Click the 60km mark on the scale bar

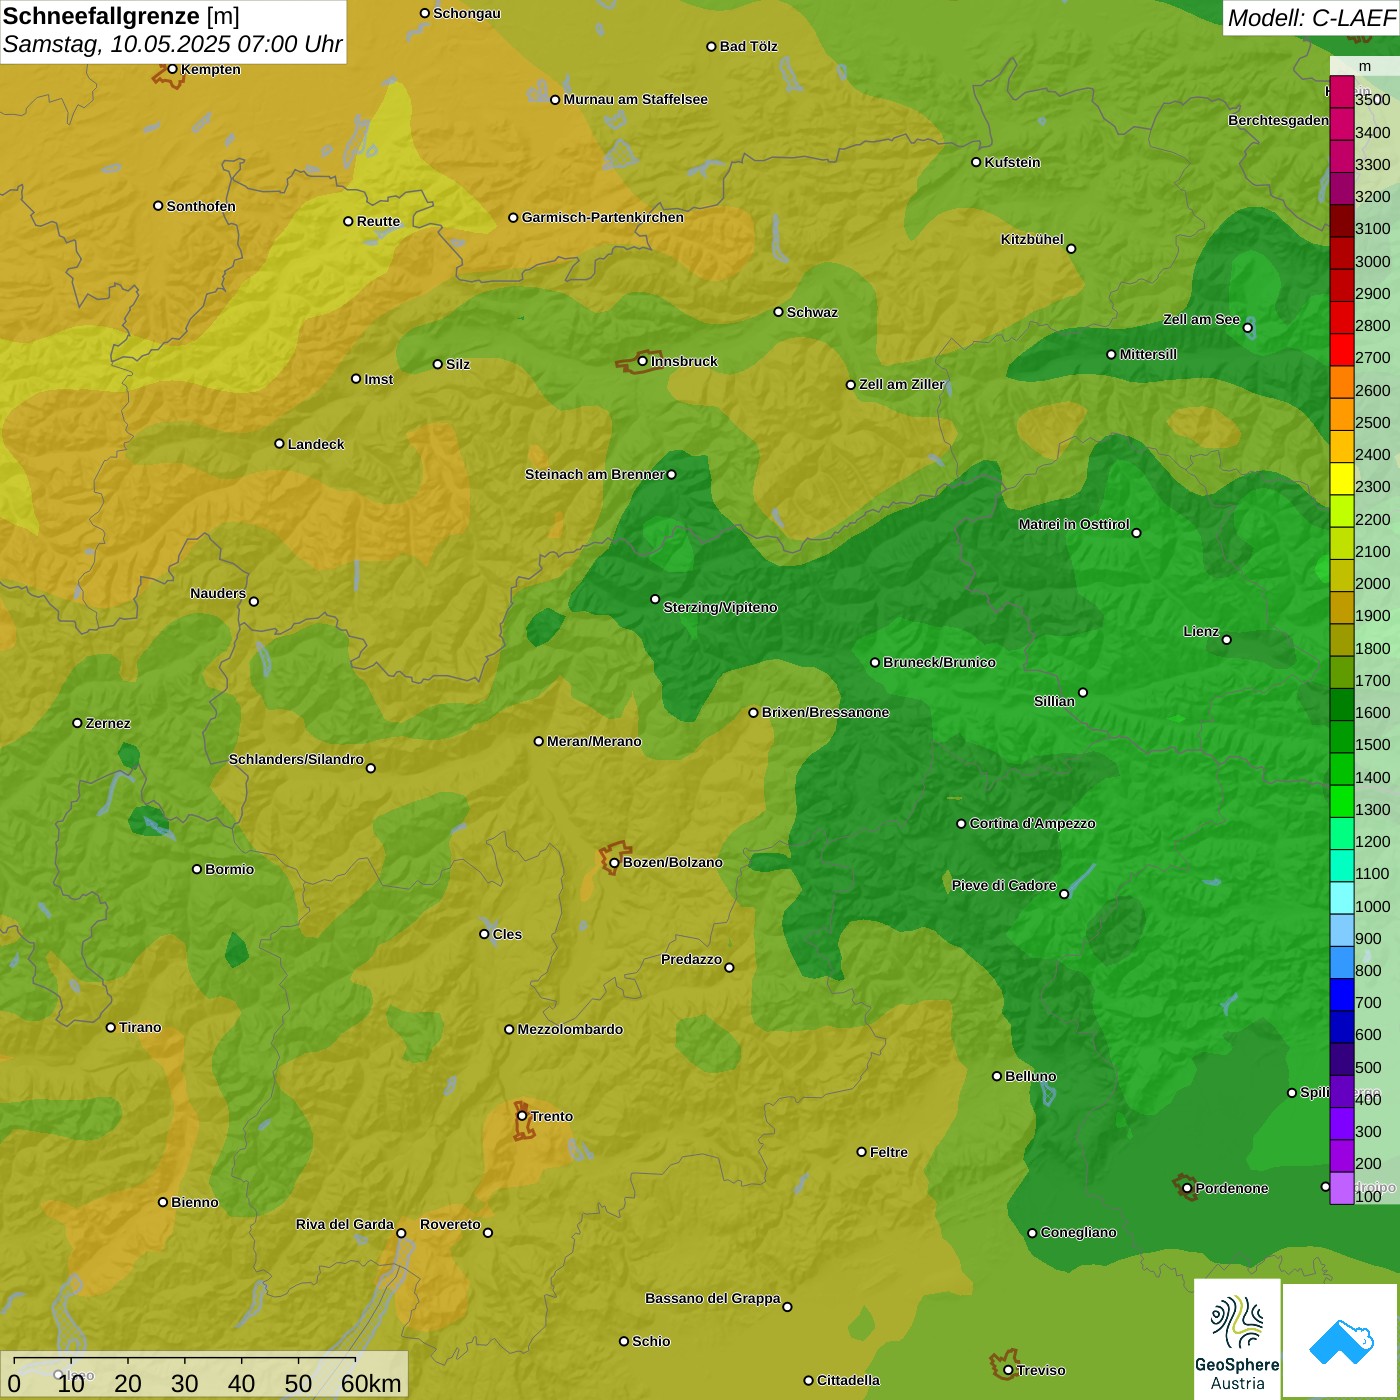(371, 1383)
